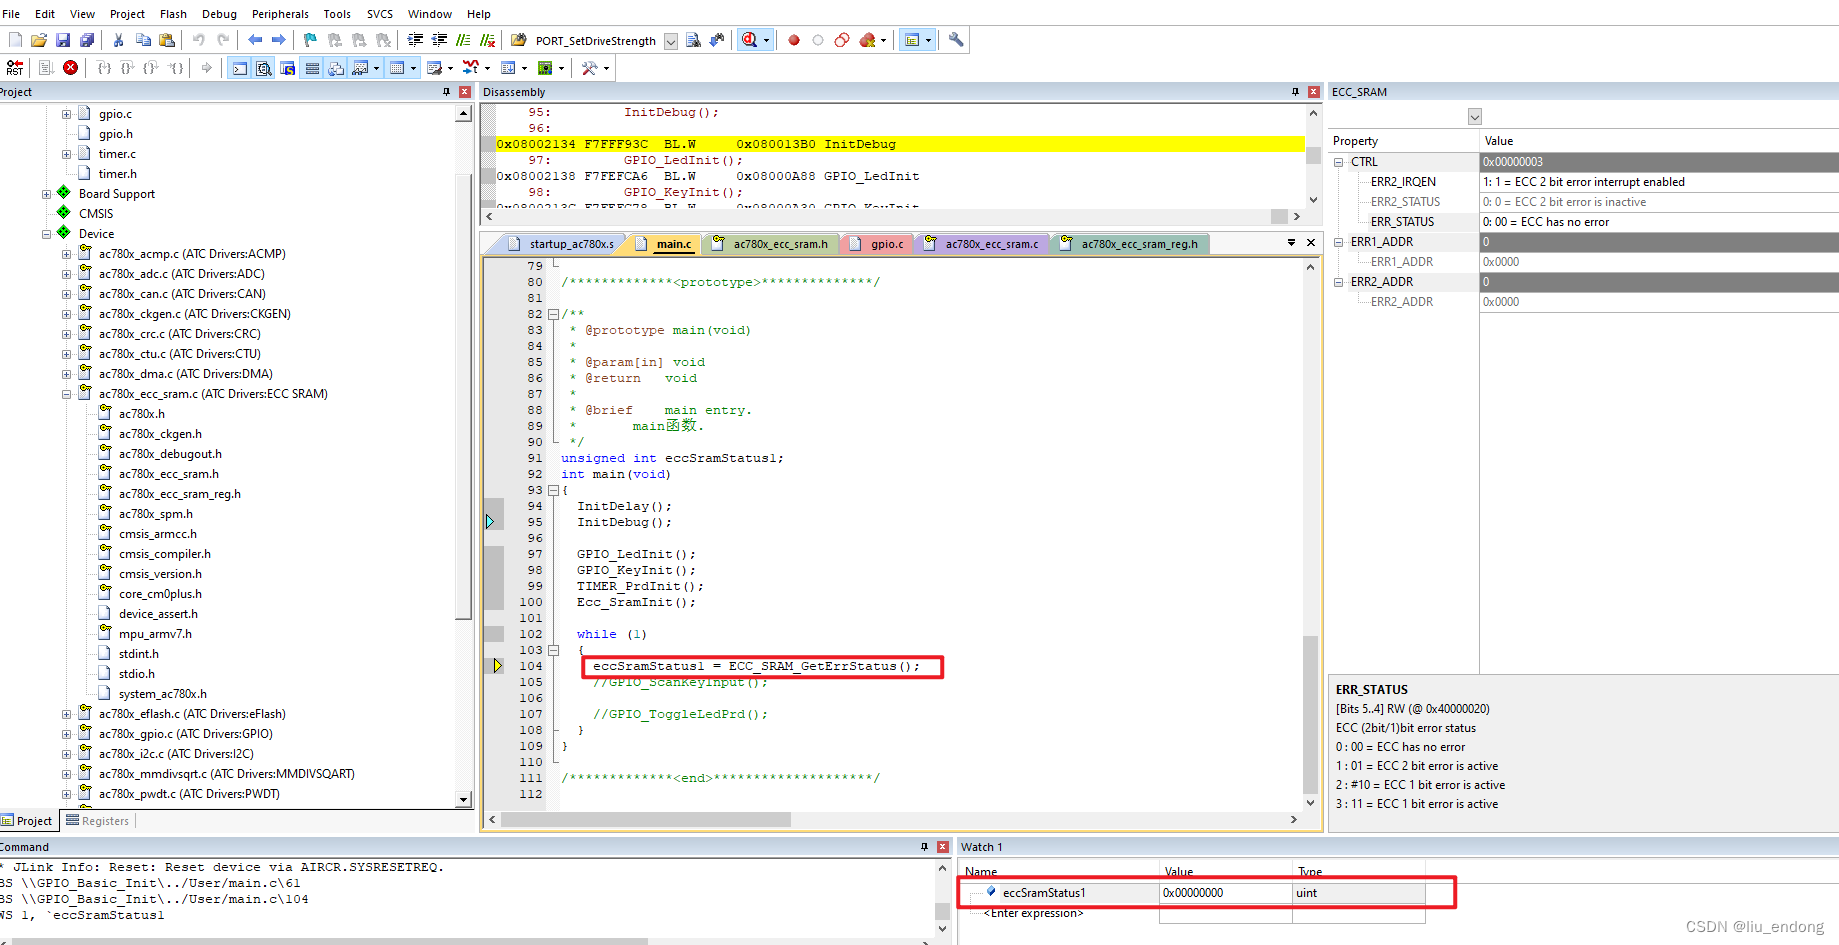Collapse the Device group in the project tree

point(46,234)
